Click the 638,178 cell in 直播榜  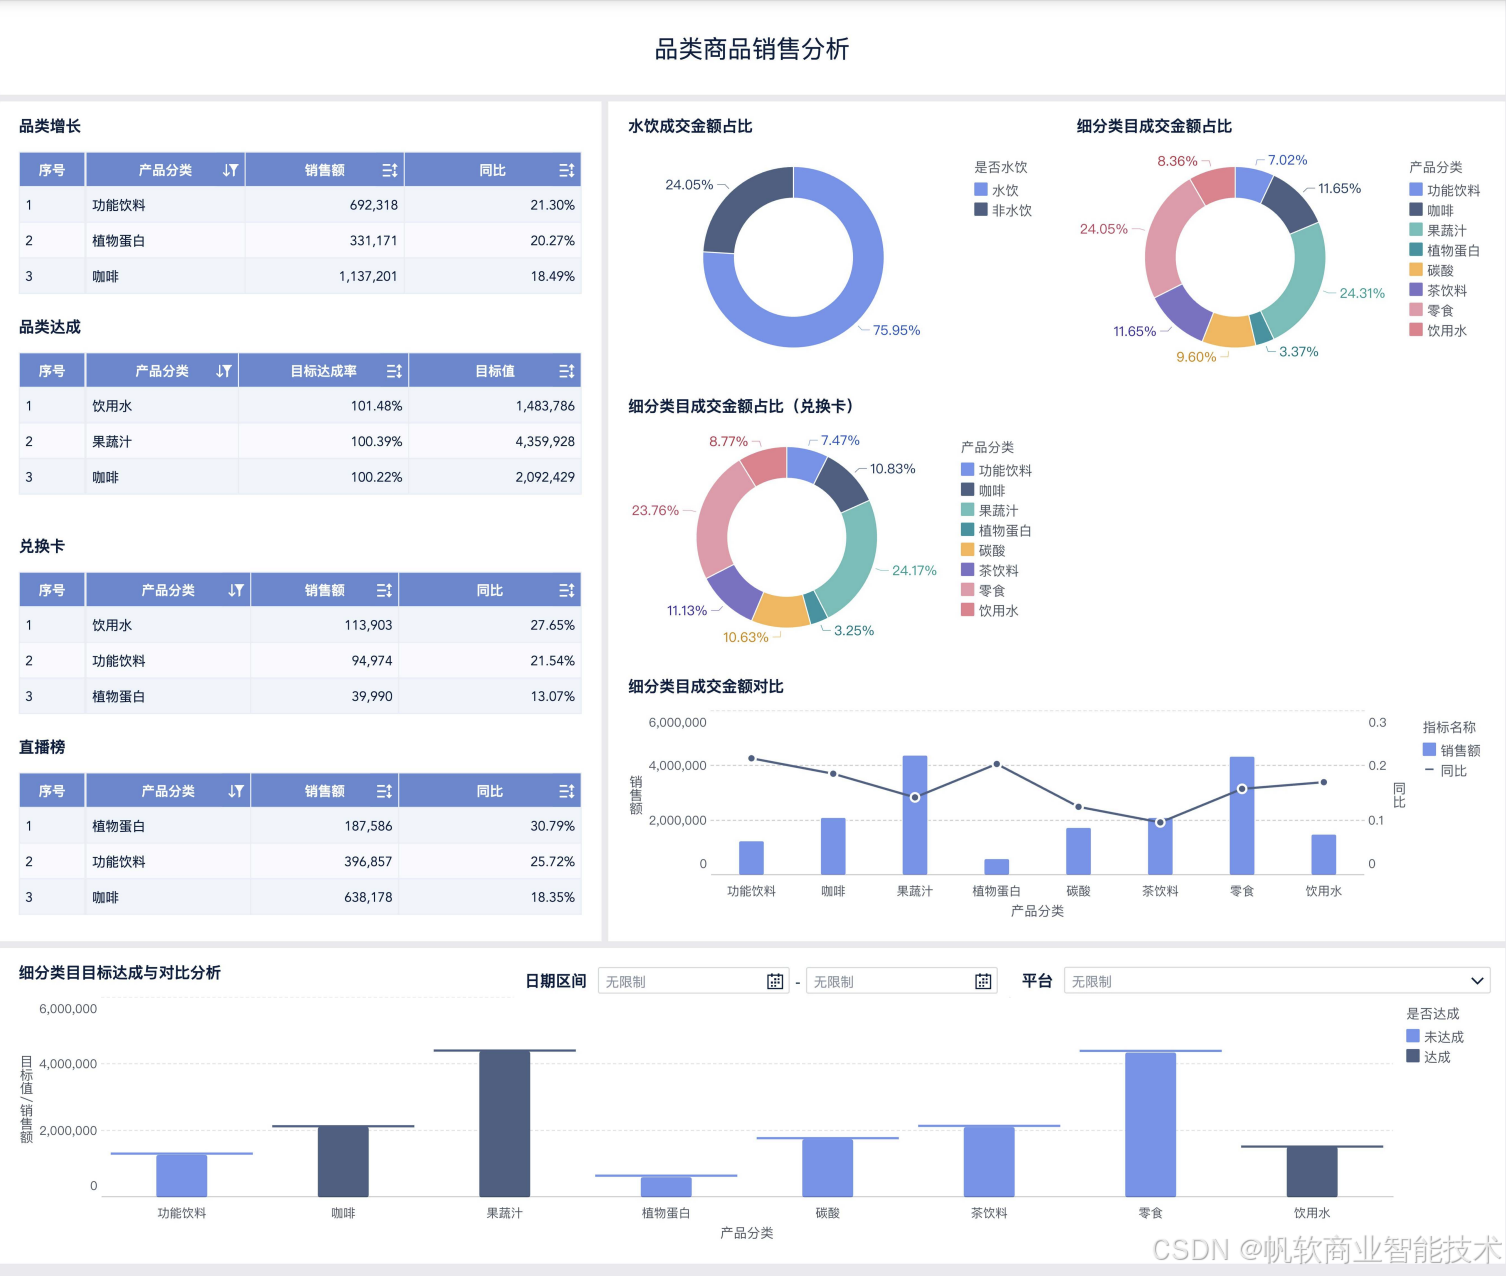coord(324,897)
